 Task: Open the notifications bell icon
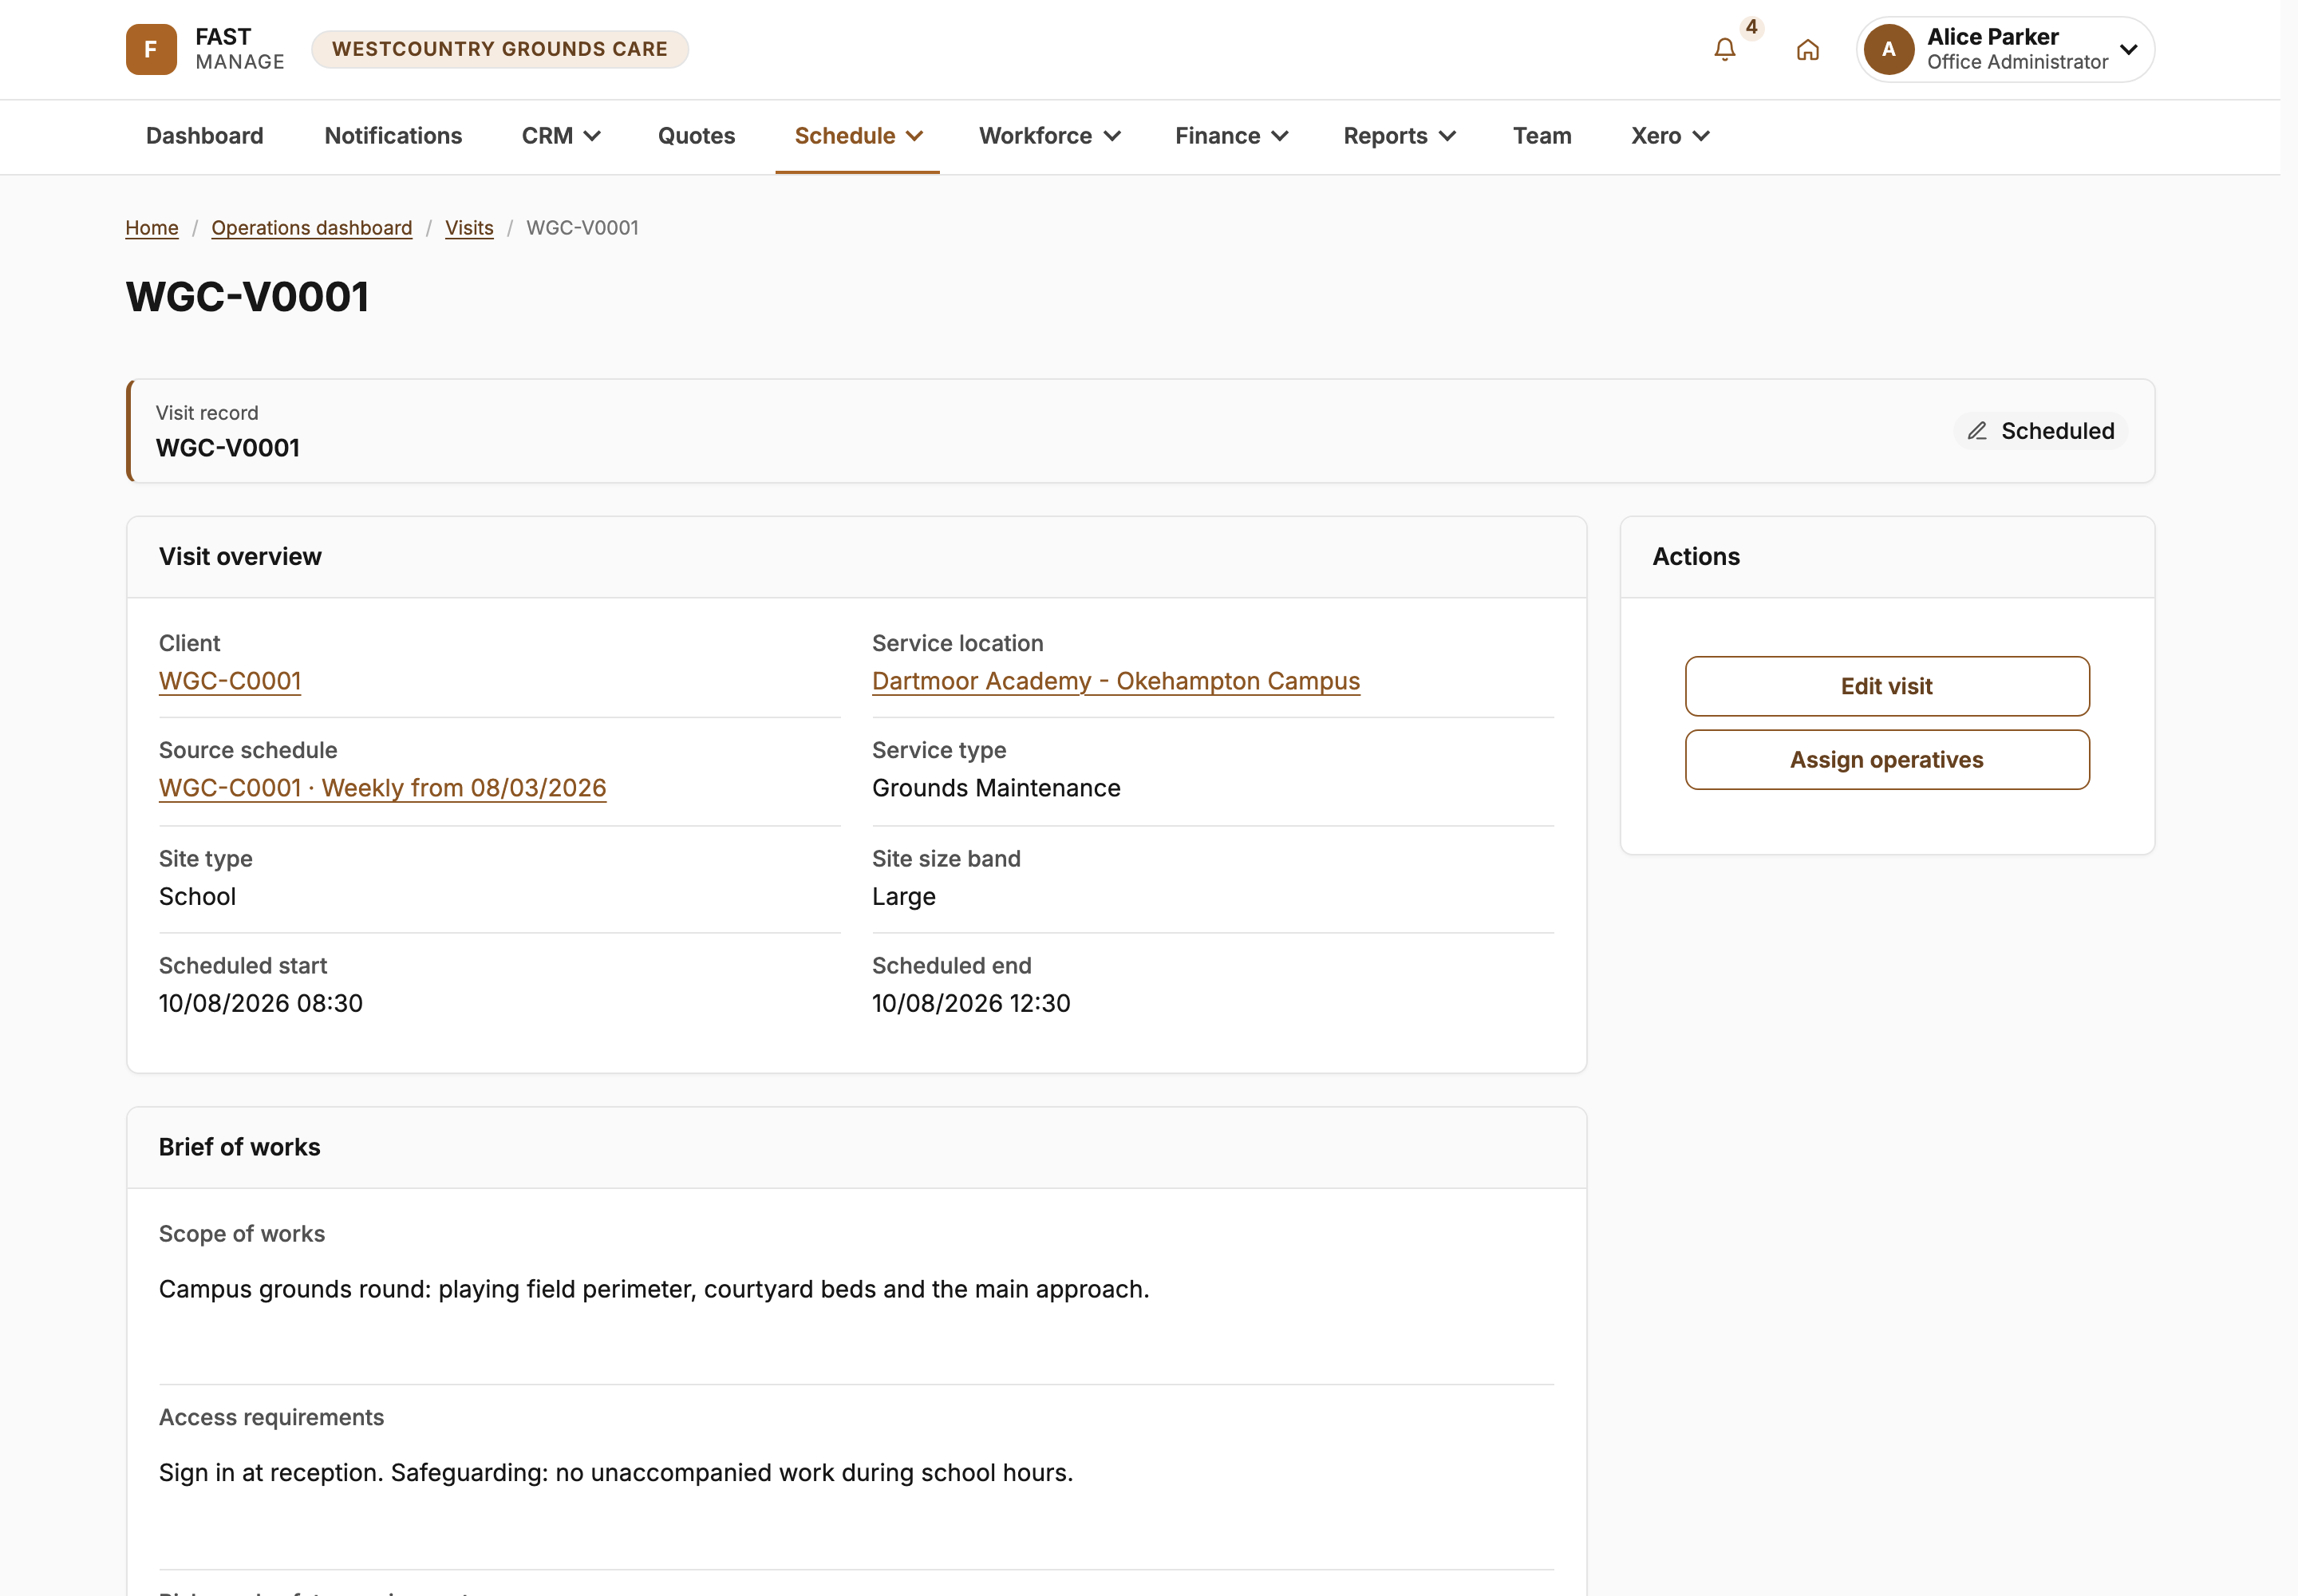pos(1724,50)
